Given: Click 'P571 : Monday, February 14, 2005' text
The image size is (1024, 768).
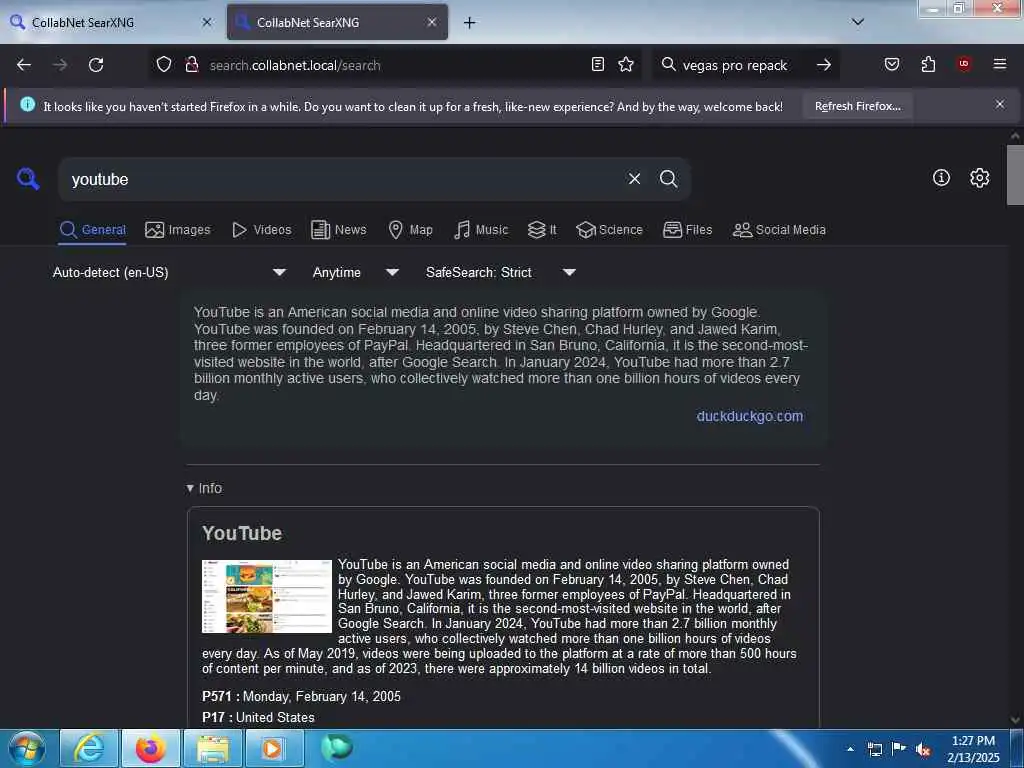Looking at the screenshot, I should coord(301,696).
